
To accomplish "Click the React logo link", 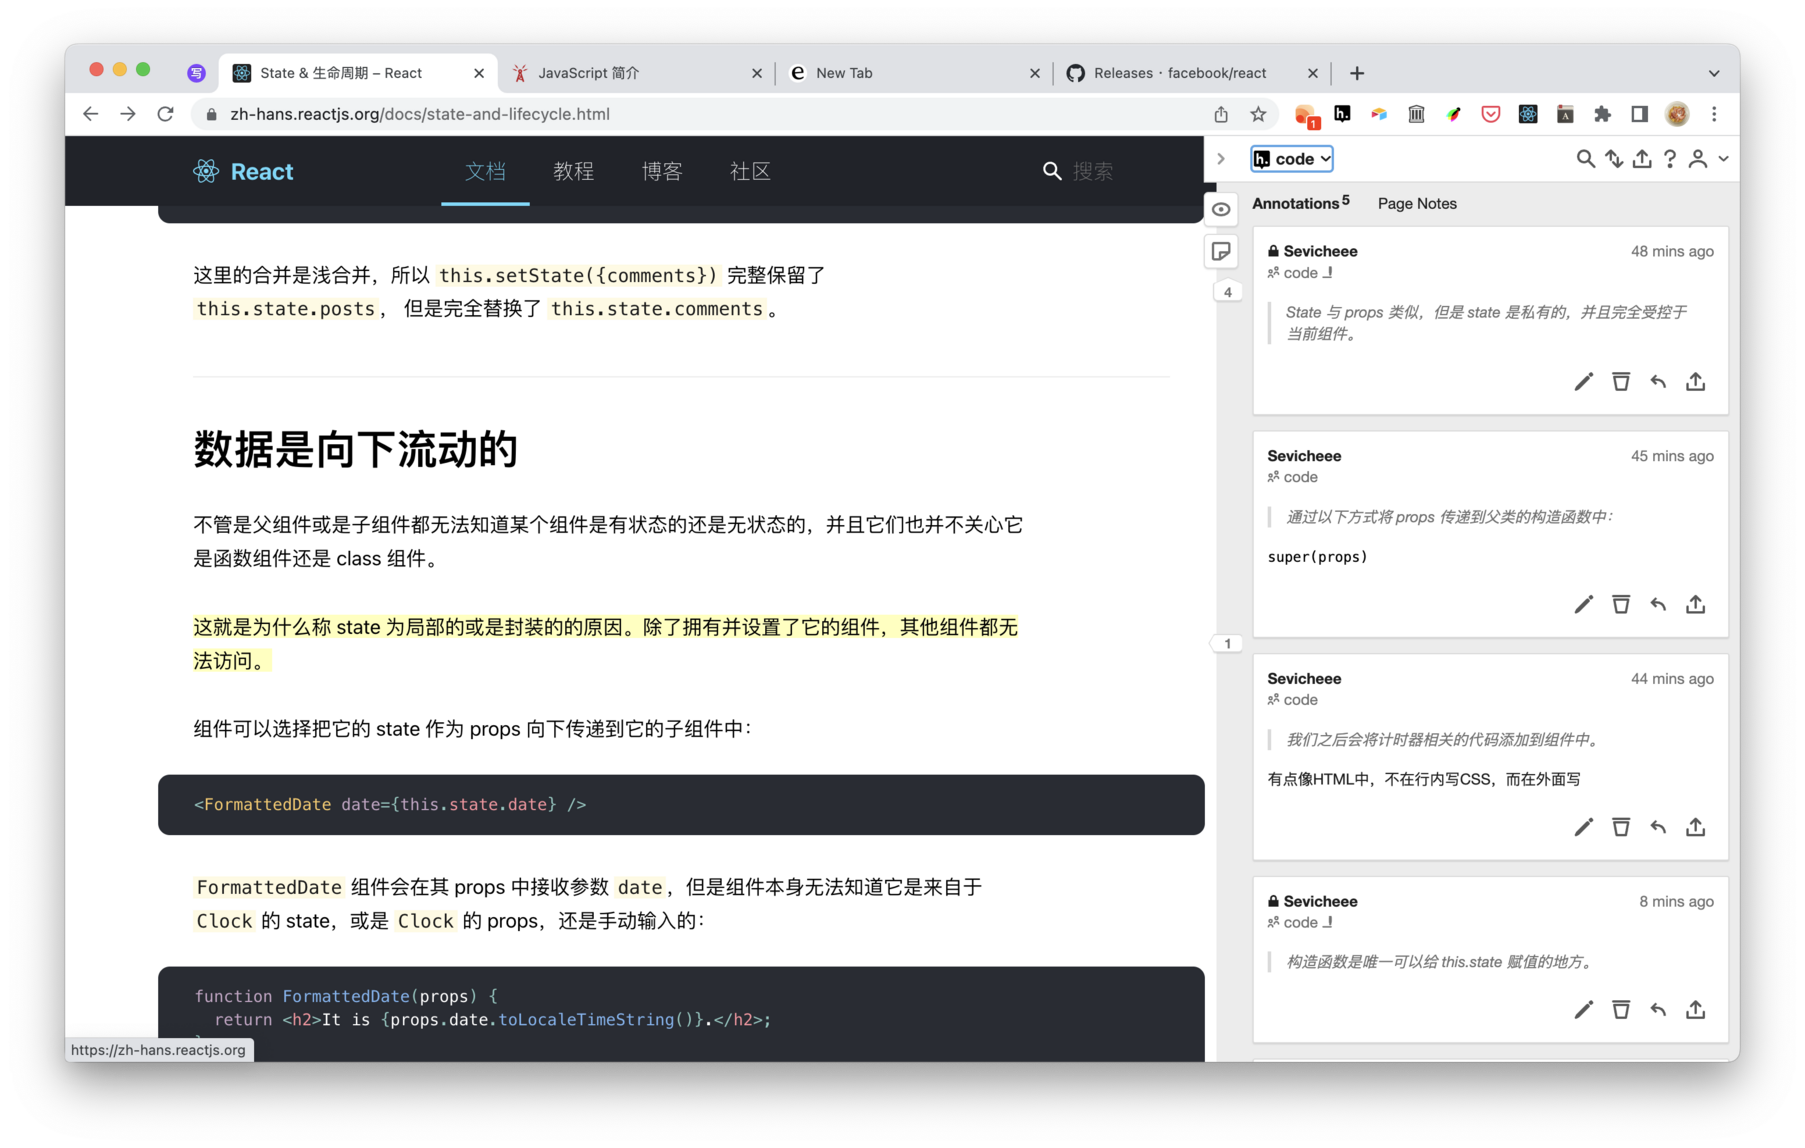I will (243, 171).
